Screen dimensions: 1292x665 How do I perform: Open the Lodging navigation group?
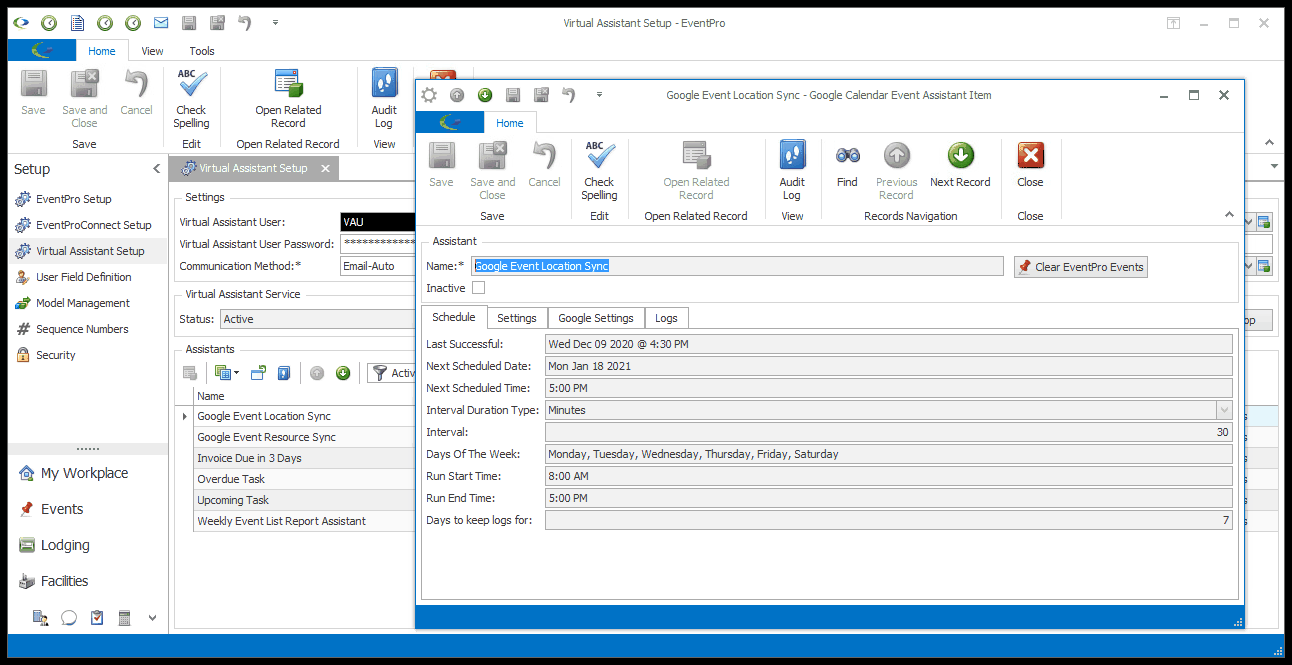[x=88, y=545]
